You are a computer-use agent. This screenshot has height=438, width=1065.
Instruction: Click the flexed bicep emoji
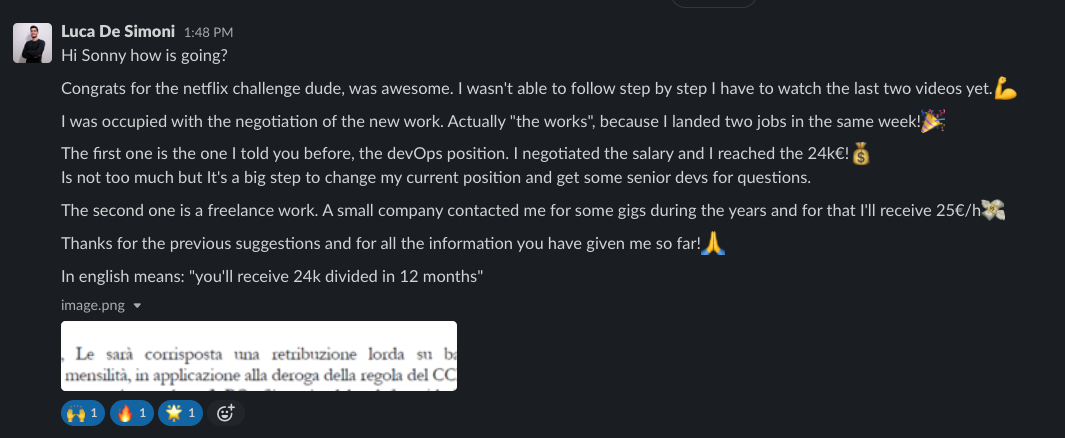coord(1006,90)
